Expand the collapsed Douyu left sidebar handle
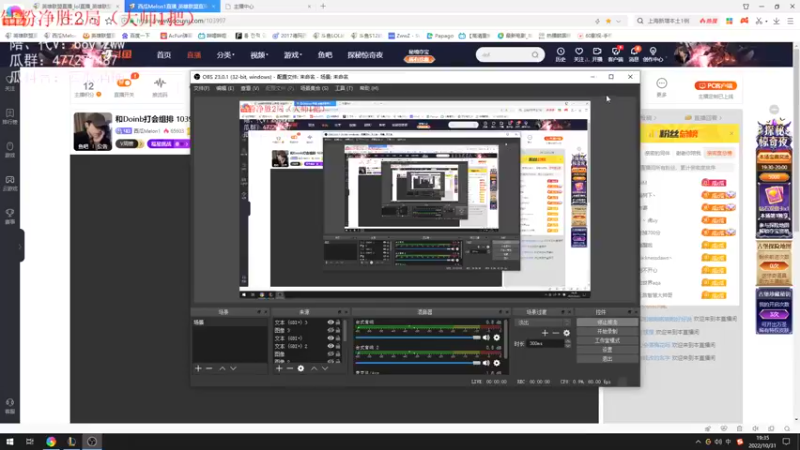Image resolution: width=800 pixels, height=450 pixels. pos(20,246)
